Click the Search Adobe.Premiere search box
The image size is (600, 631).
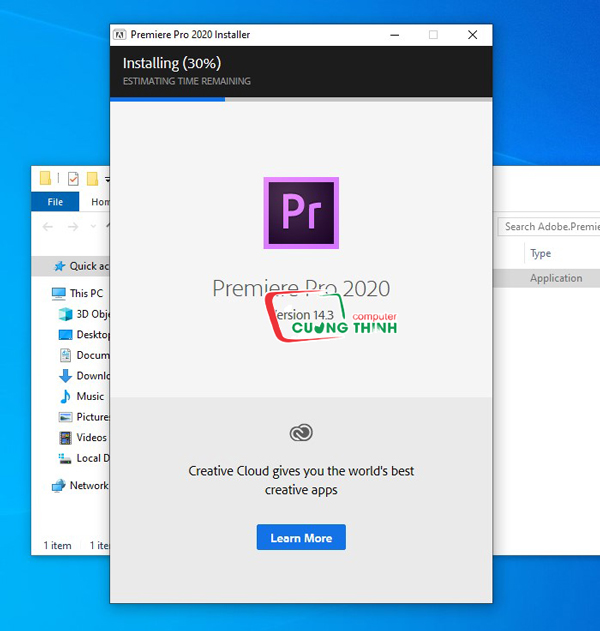(x=549, y=227)
